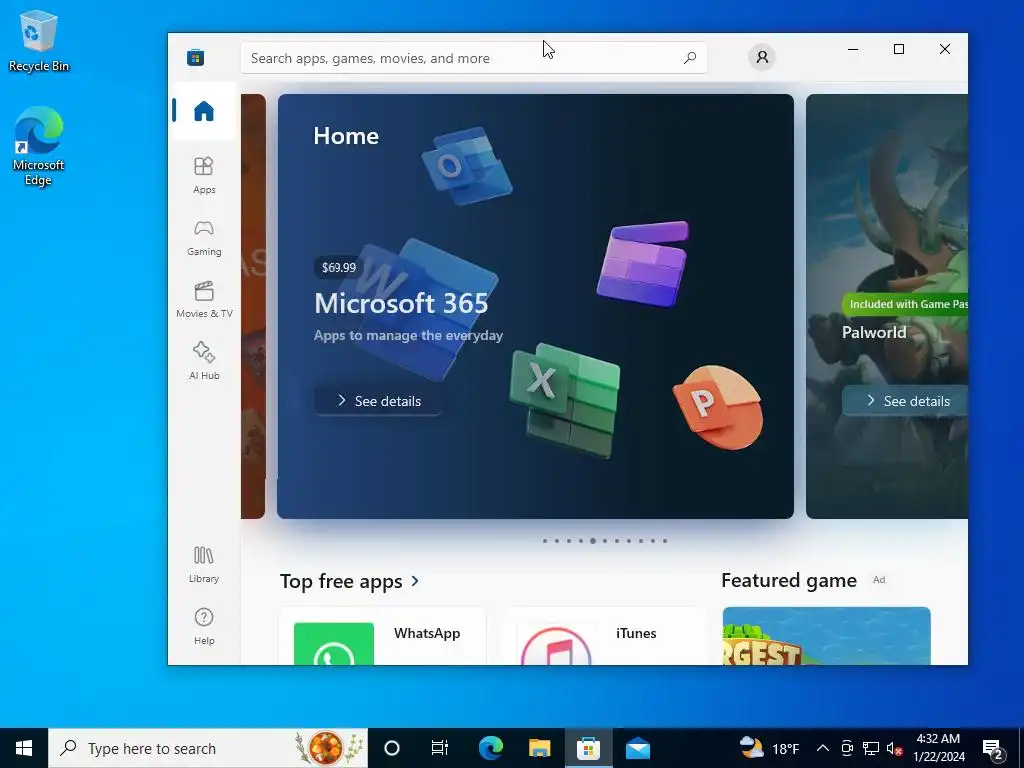Open the Palworld banner card
The height and width of the screenshot is (768, 1024).
[x=887, y=306]
